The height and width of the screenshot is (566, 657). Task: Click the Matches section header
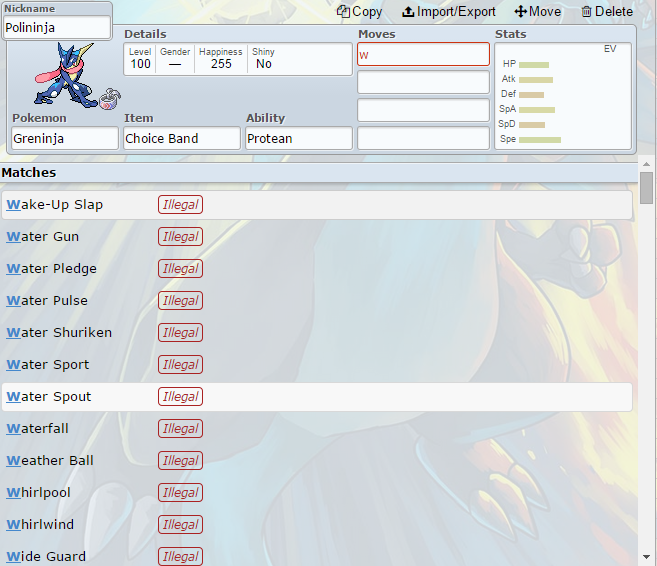tap(319, 173)
